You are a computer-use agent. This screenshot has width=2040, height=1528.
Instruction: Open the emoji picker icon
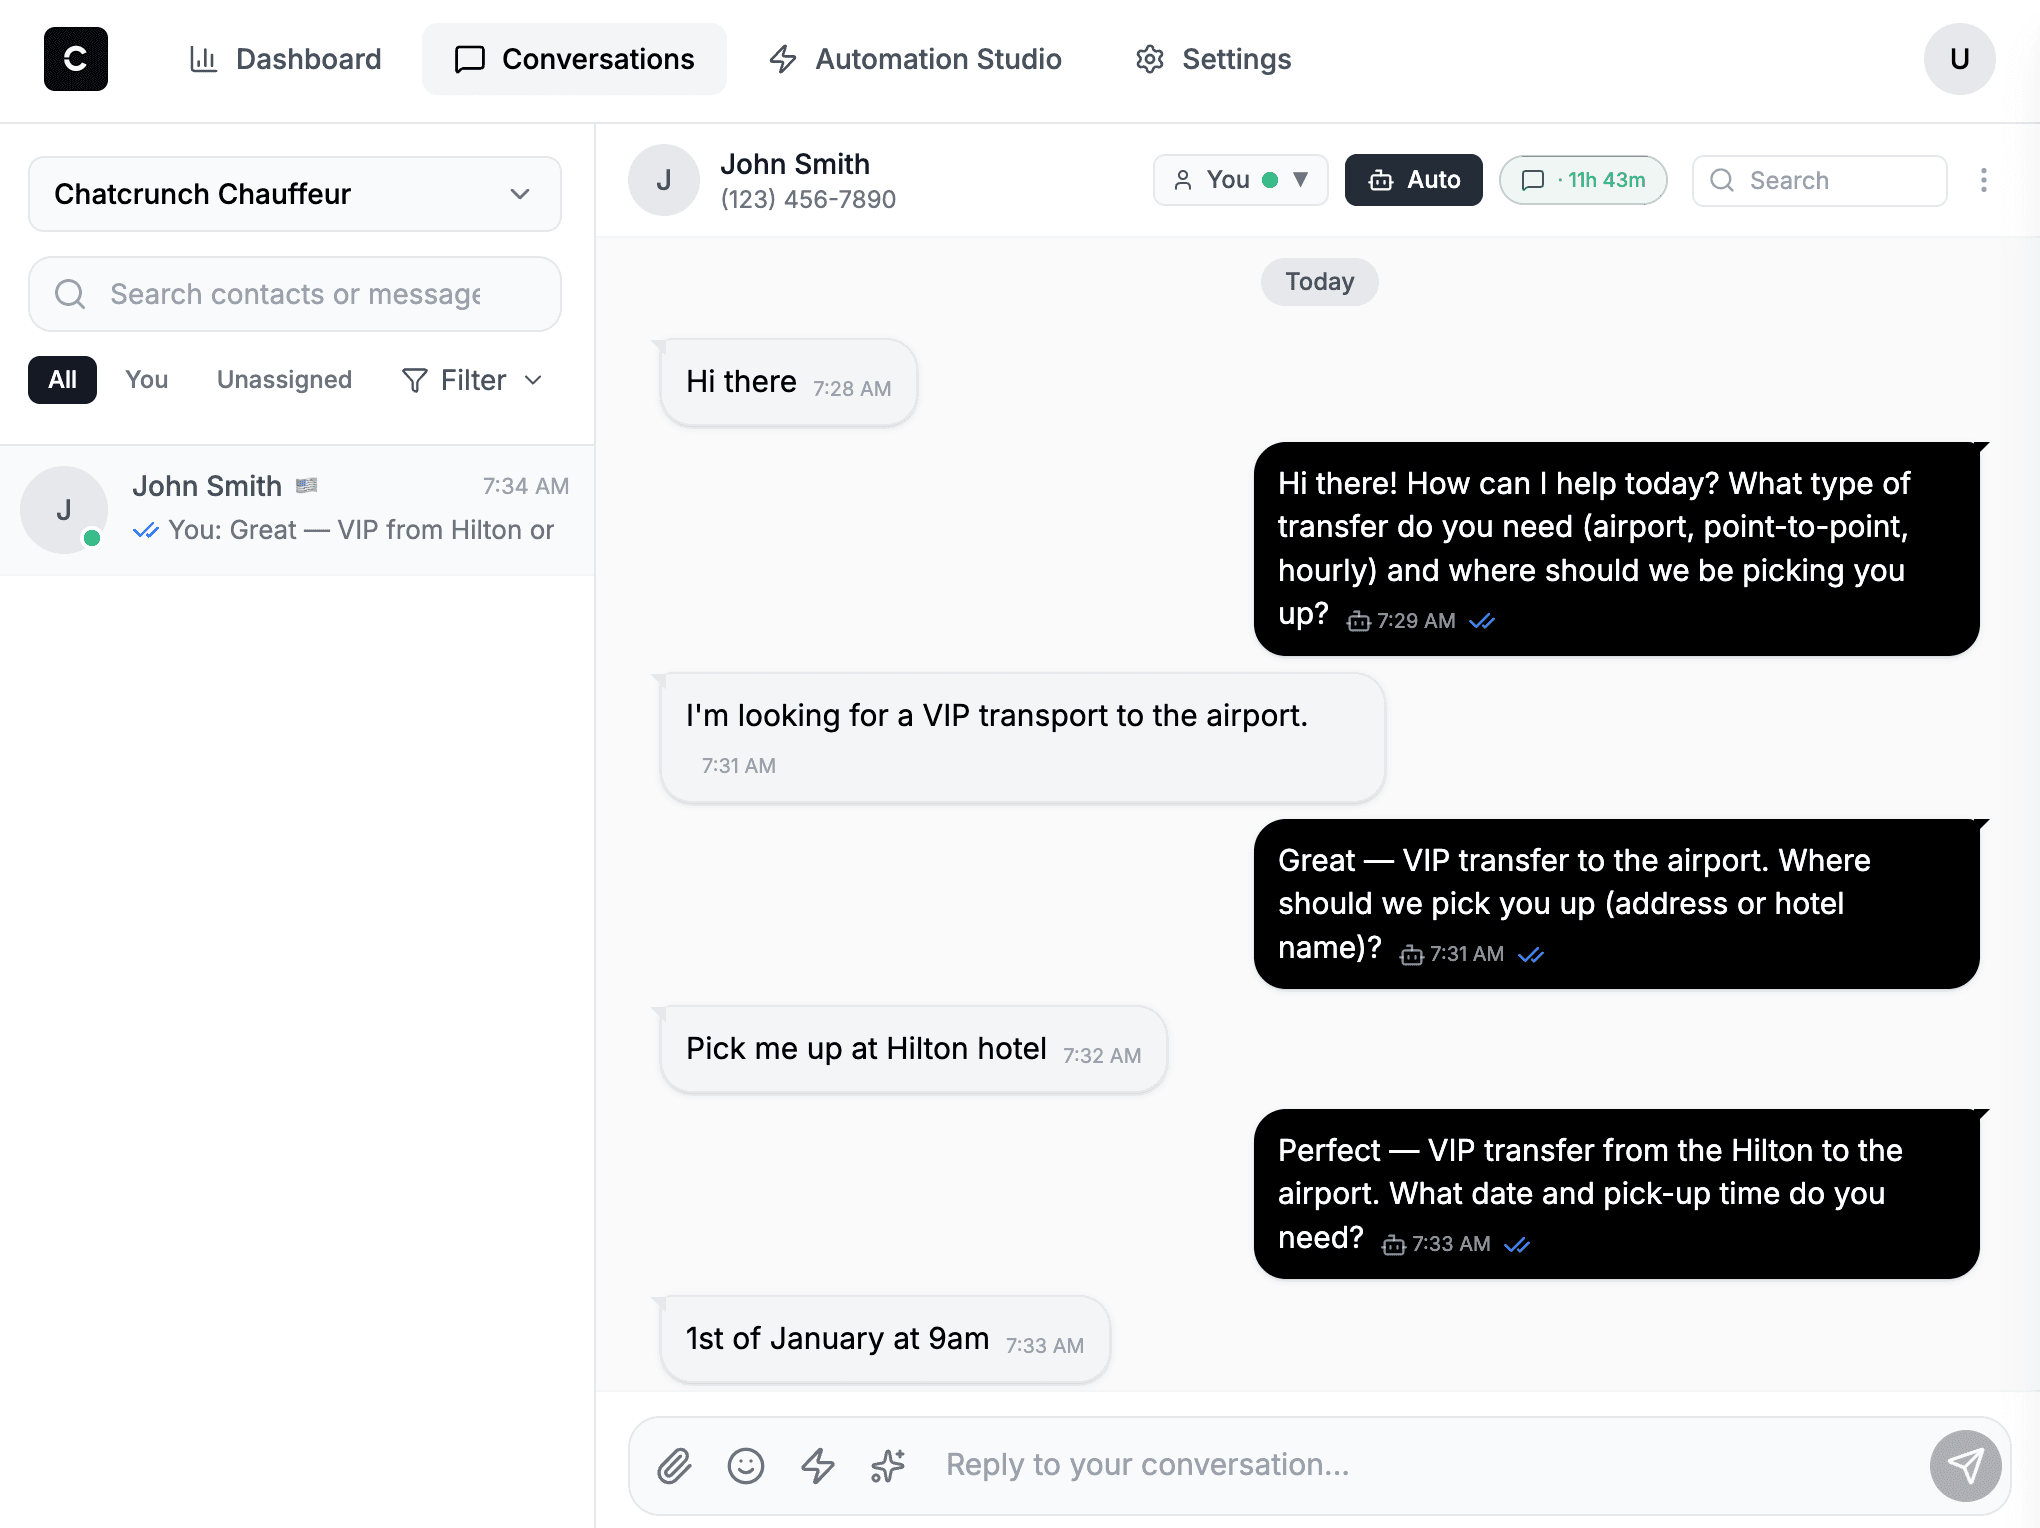pos(745,1466)
